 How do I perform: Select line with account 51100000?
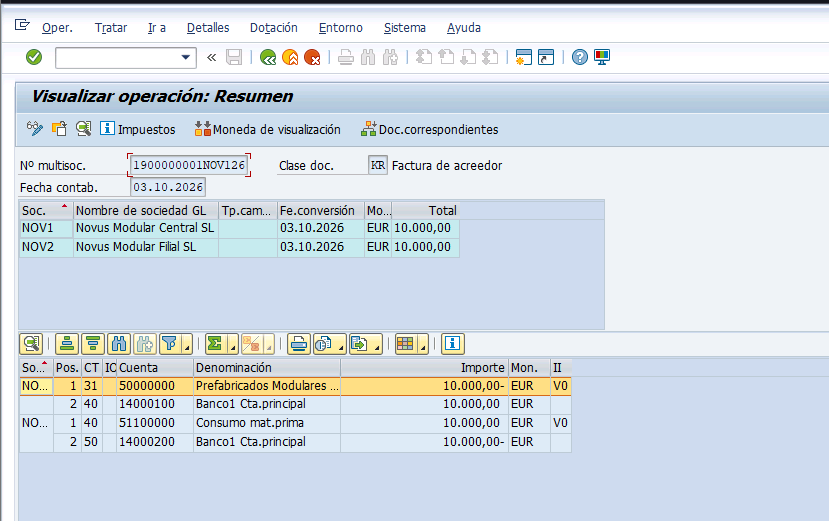coord(295,423)
